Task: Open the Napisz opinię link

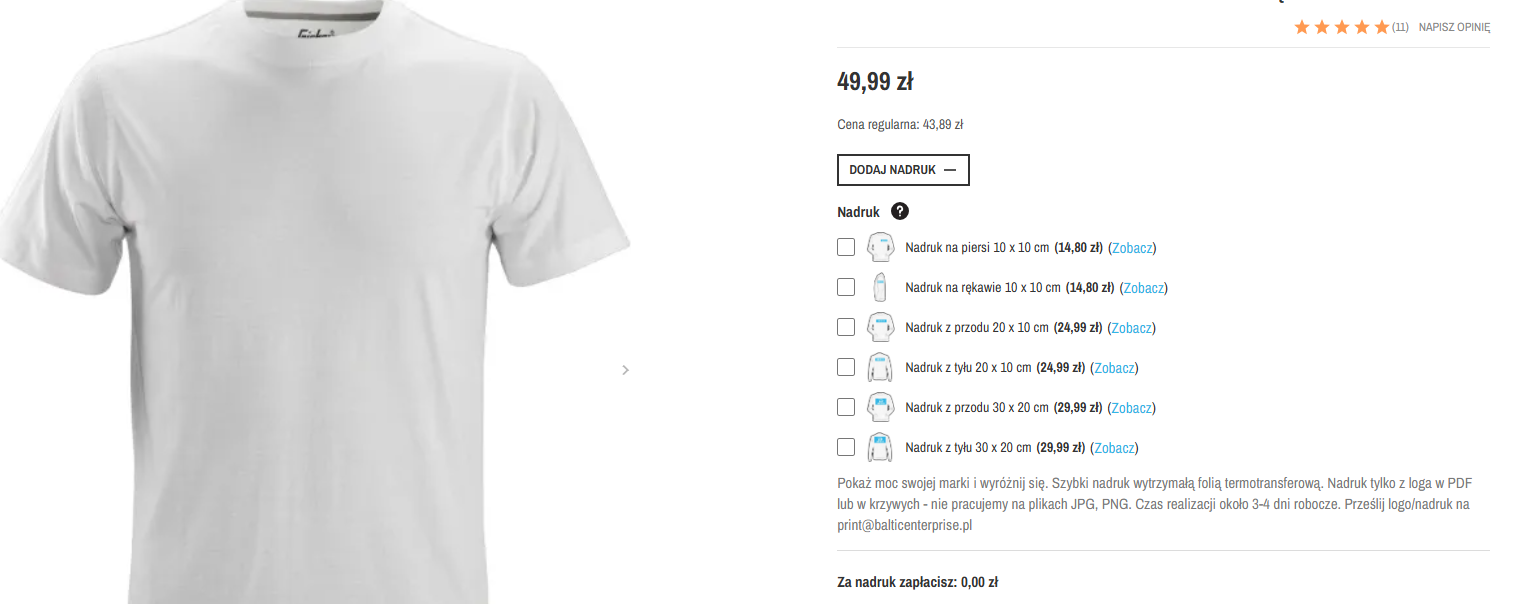Action: click(x=1454, y=27)
